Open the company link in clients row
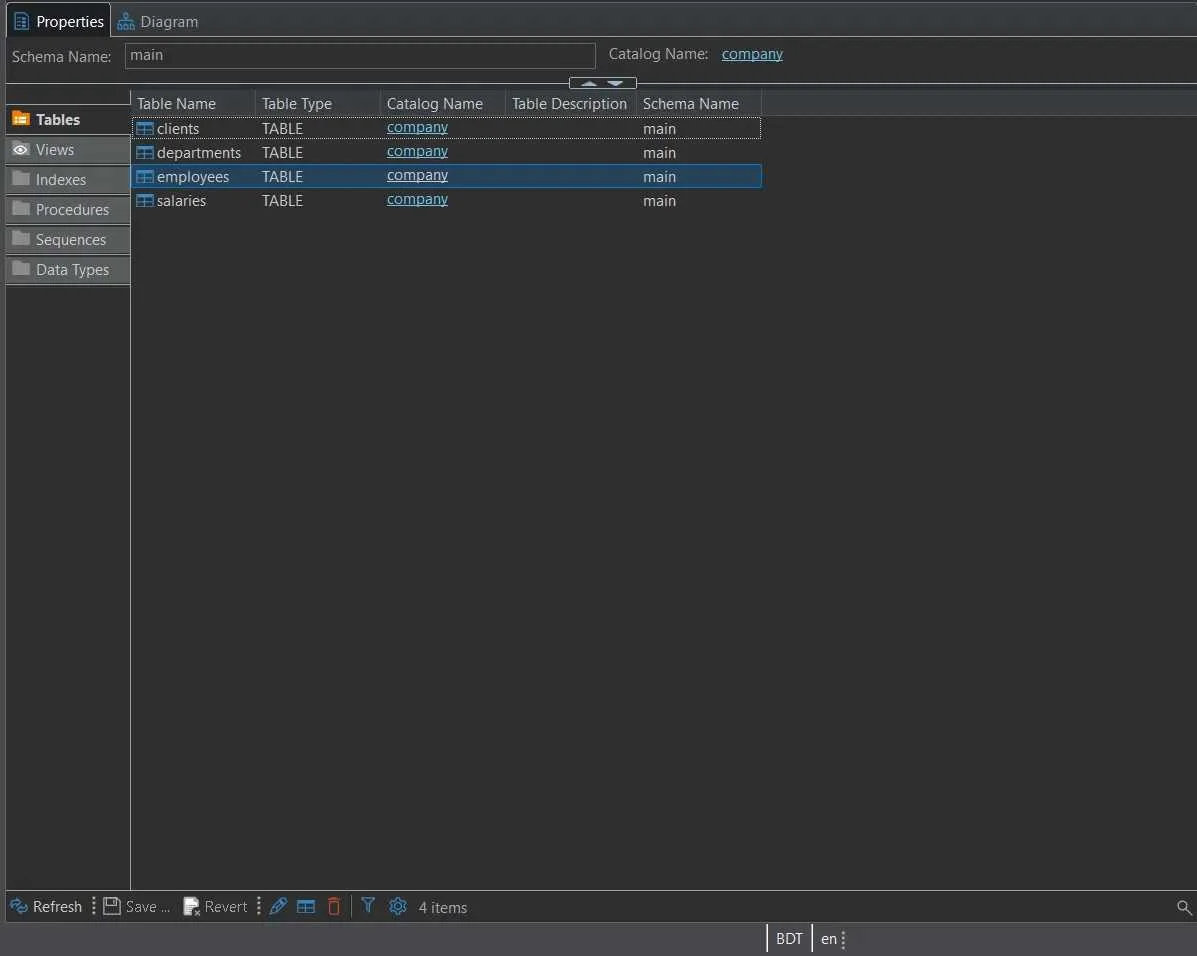1197x956 pixels. [x=417, y=128]
